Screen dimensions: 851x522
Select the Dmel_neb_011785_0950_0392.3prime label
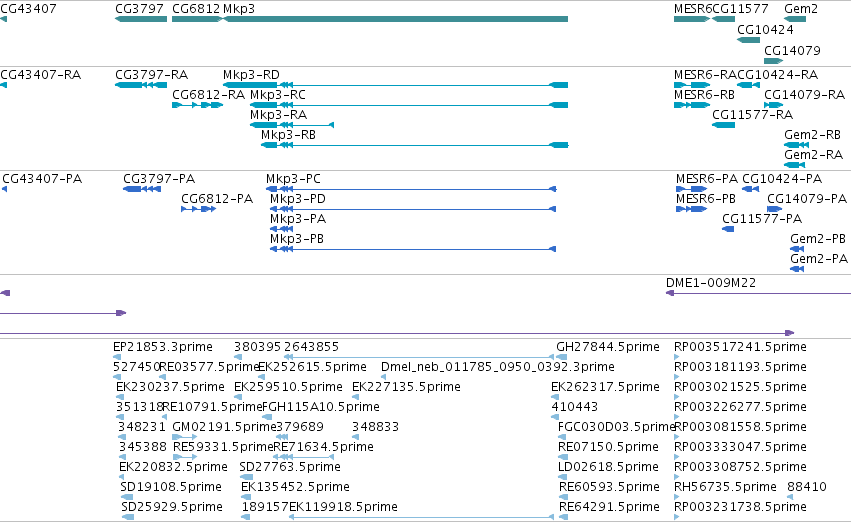(x=498, y=367)
